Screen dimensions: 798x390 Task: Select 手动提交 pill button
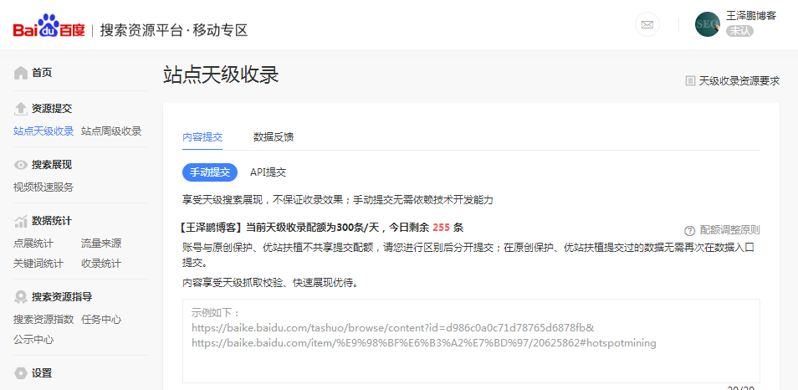pos(210,173)
